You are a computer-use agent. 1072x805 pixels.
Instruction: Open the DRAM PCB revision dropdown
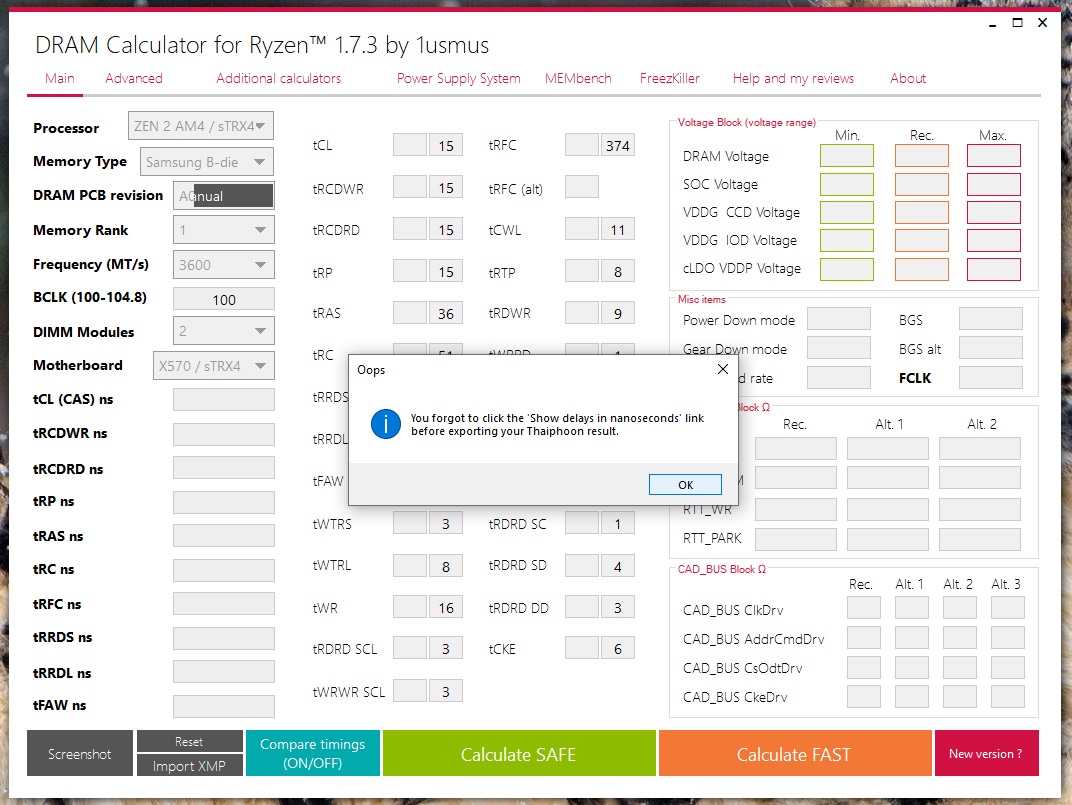tap(224, 196)
